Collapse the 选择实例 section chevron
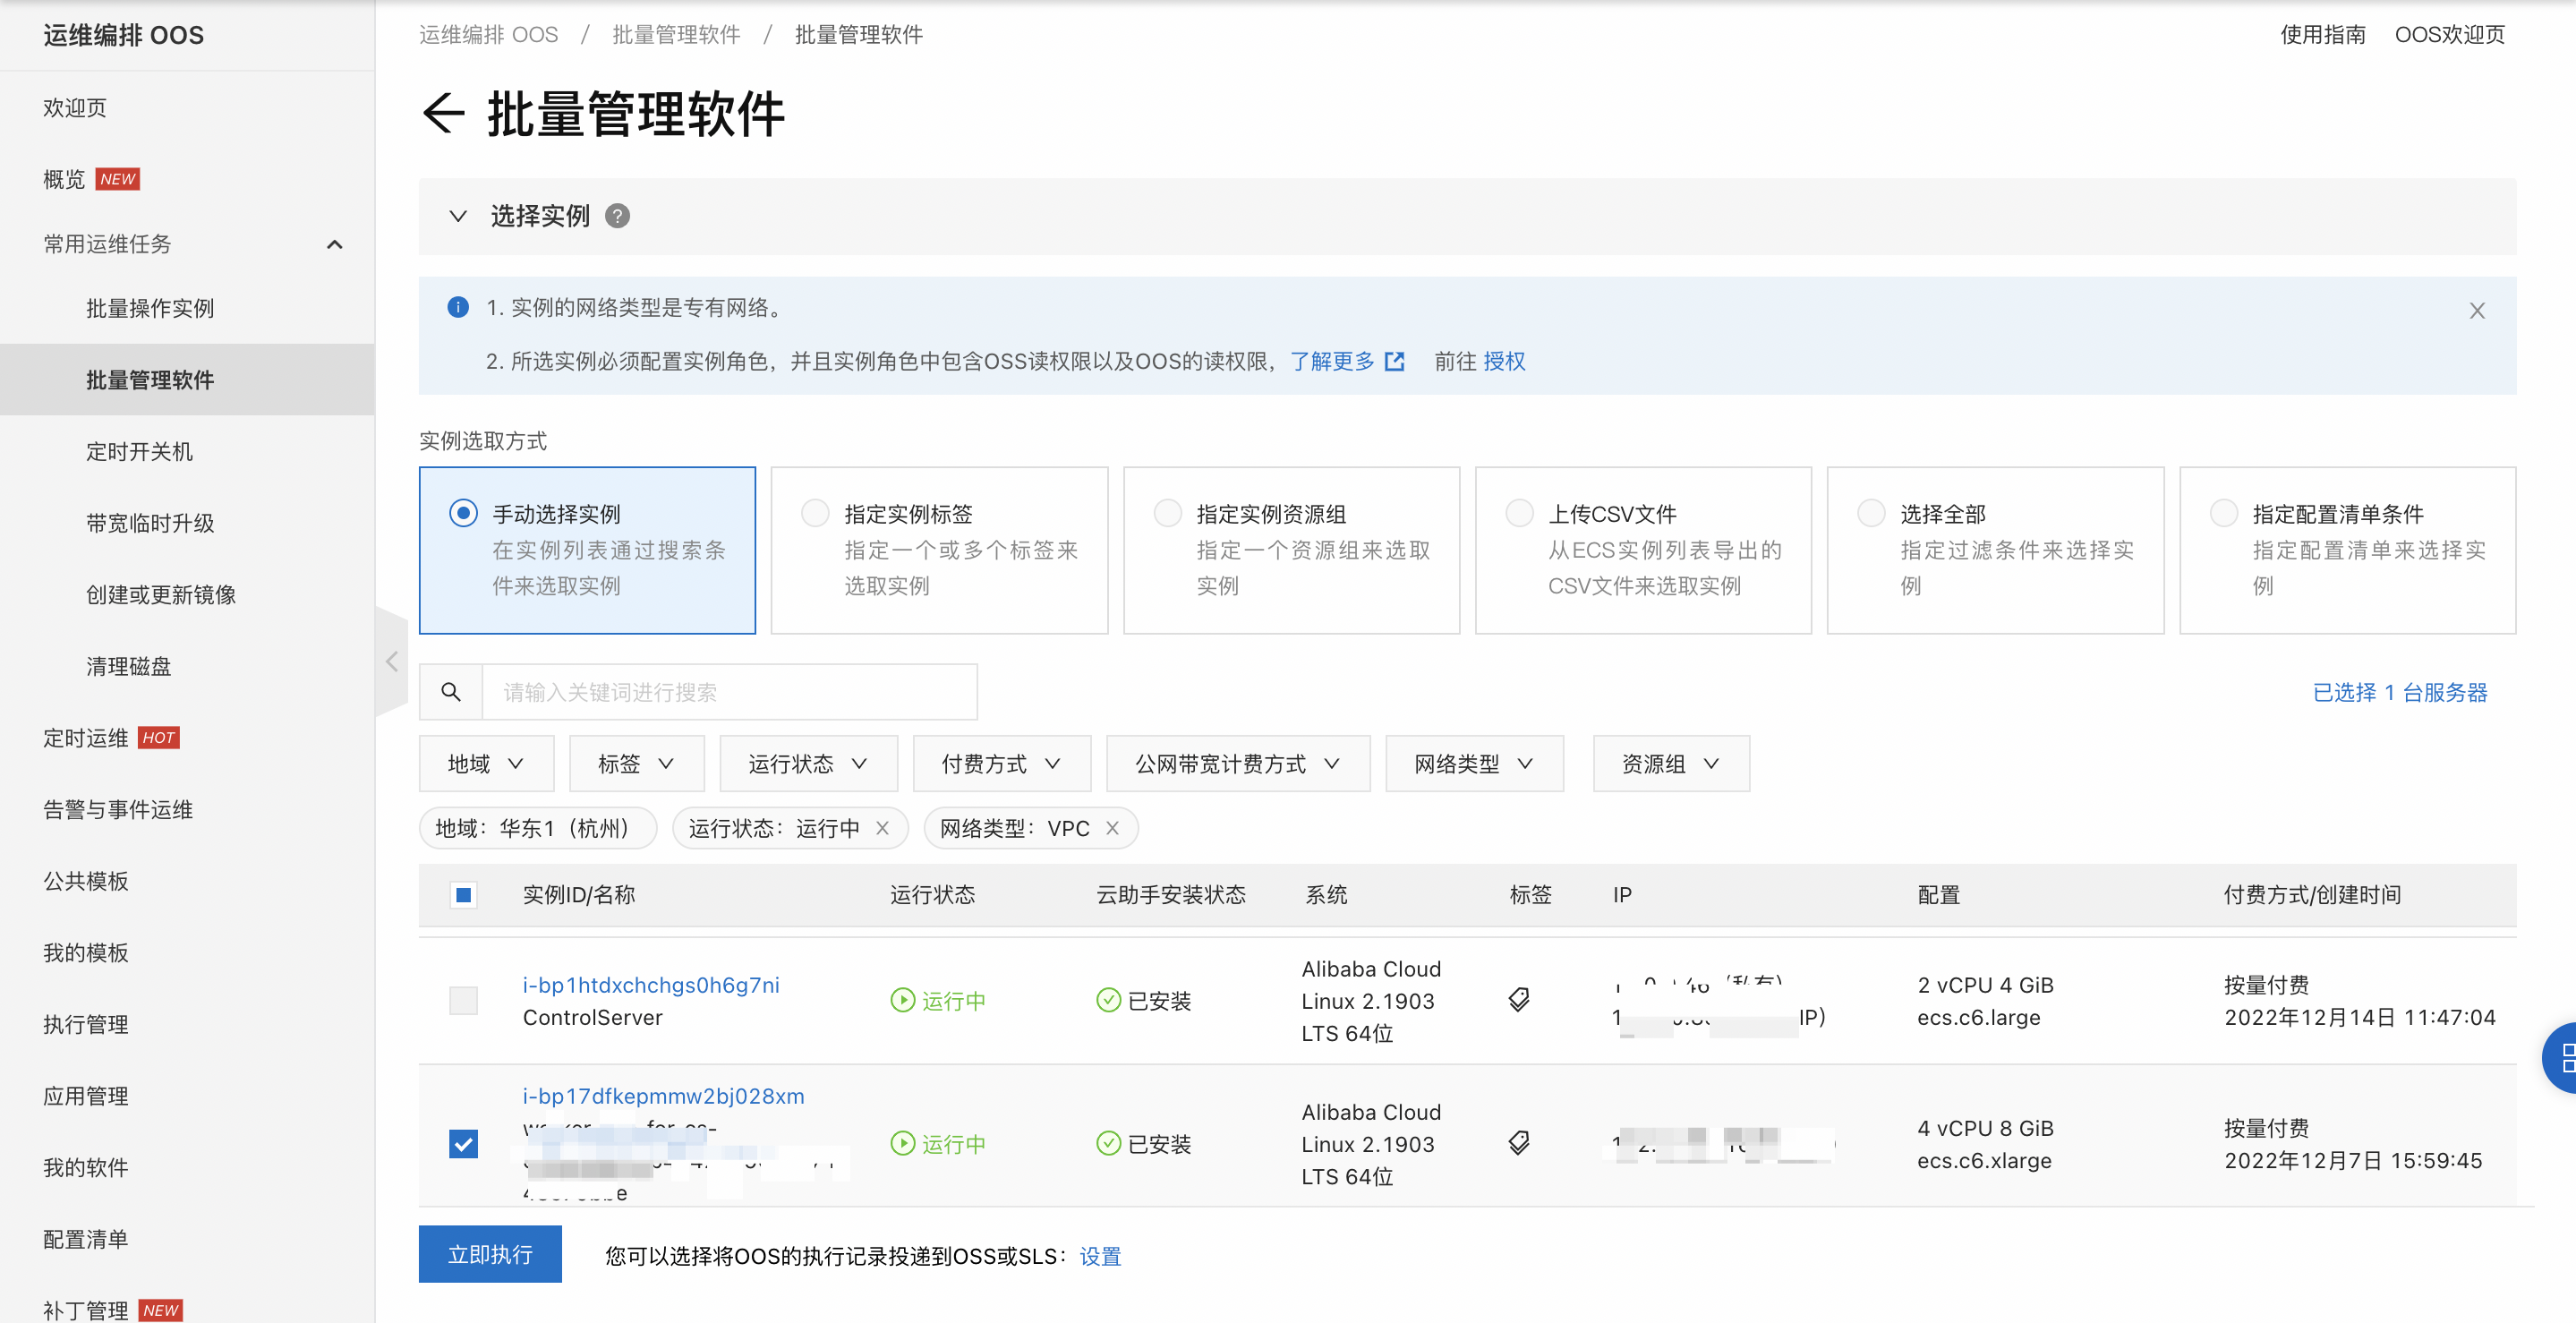This screenshot has height=1323, width=2576. 458,216
